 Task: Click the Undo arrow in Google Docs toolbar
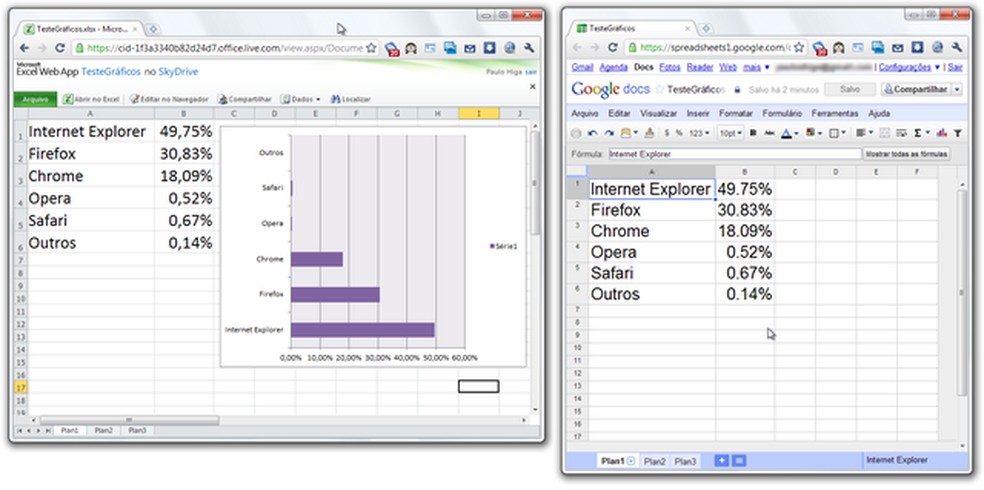coord(592,133)
